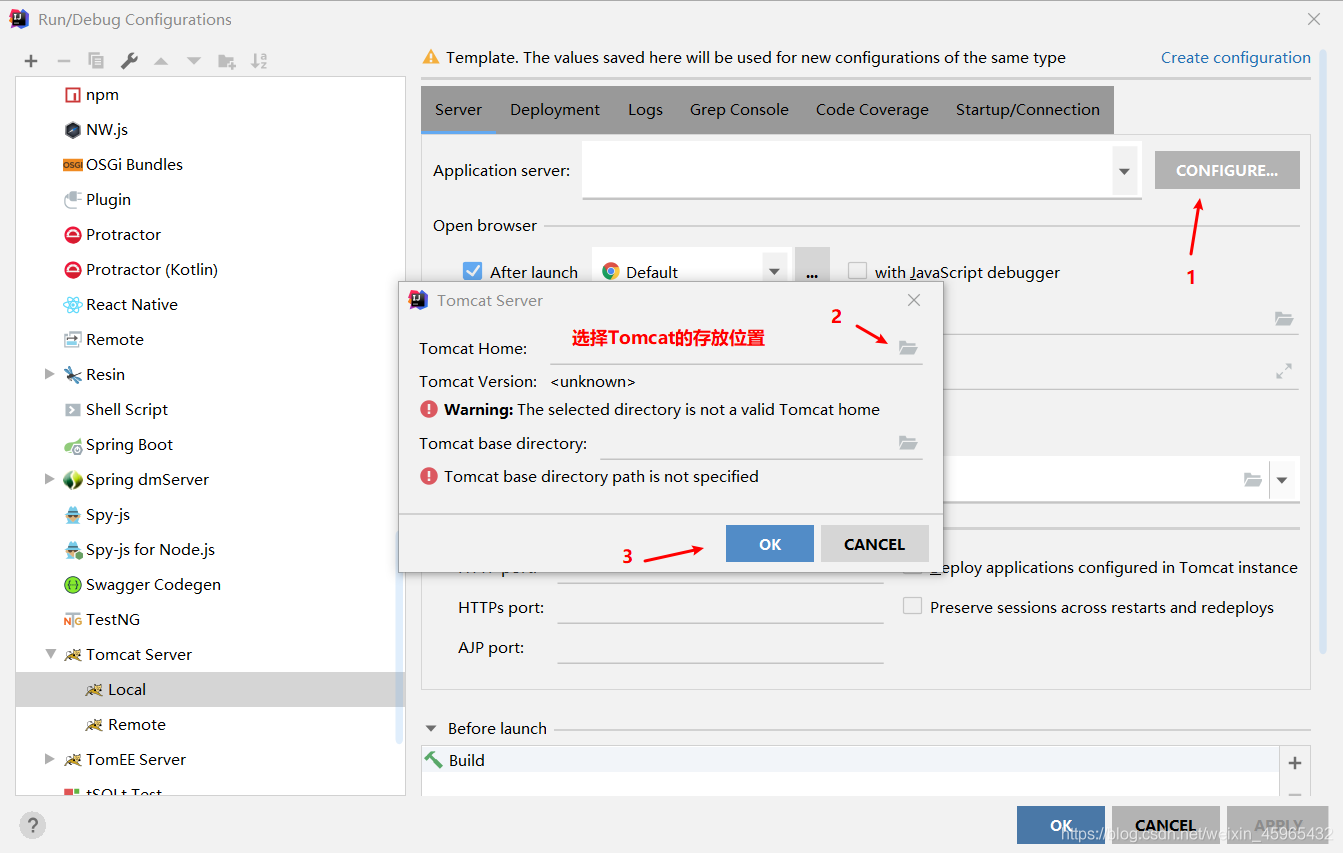Collapse the Tomcat Server node
This screenshot has height=853, width=1343.
49,654
